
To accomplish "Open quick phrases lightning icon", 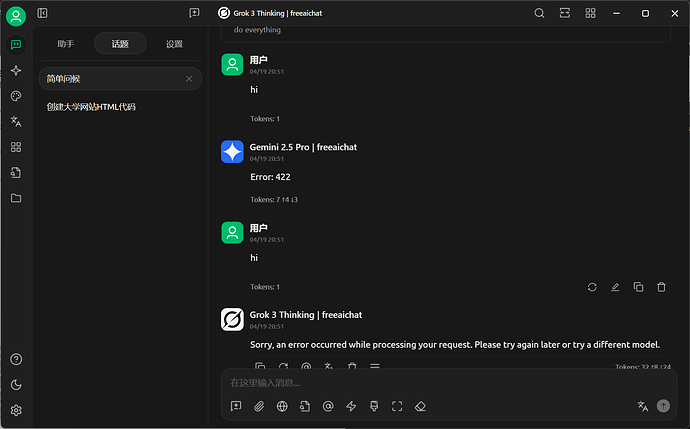I will 351,406.
